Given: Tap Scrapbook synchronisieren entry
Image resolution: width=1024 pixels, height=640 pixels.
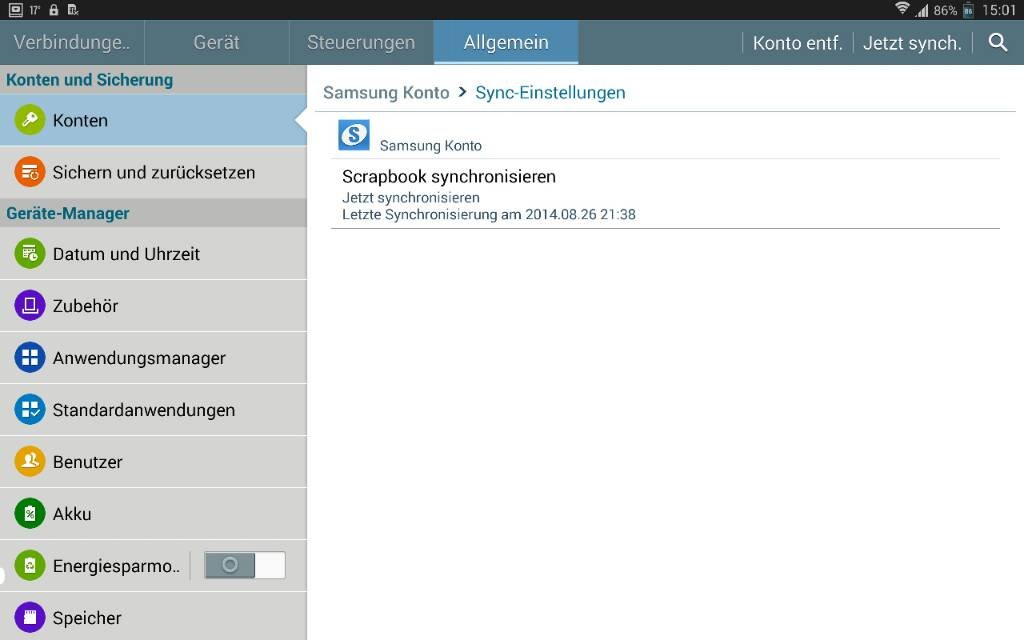Looking at the screenshot, I should (665, 194).
